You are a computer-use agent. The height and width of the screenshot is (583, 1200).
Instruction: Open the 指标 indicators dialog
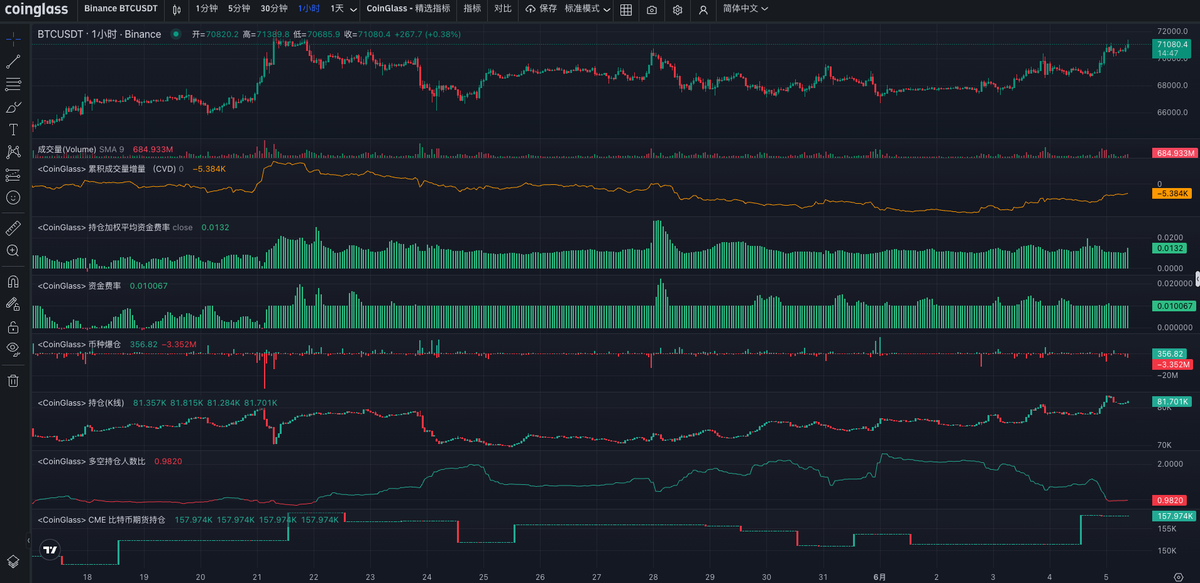point(472,9)
